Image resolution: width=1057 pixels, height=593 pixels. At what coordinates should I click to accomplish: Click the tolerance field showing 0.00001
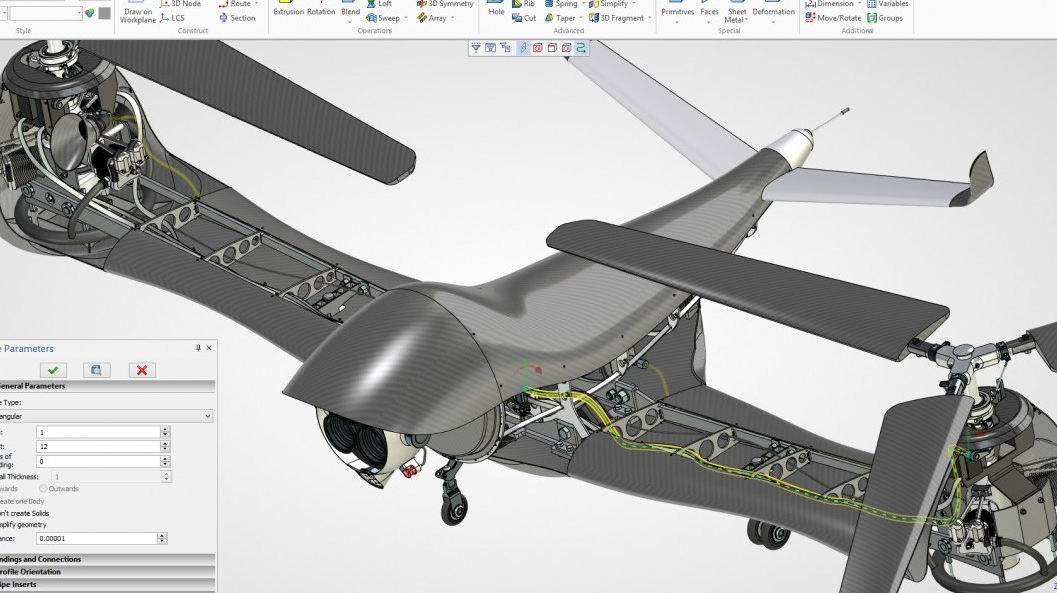[96, 538]
